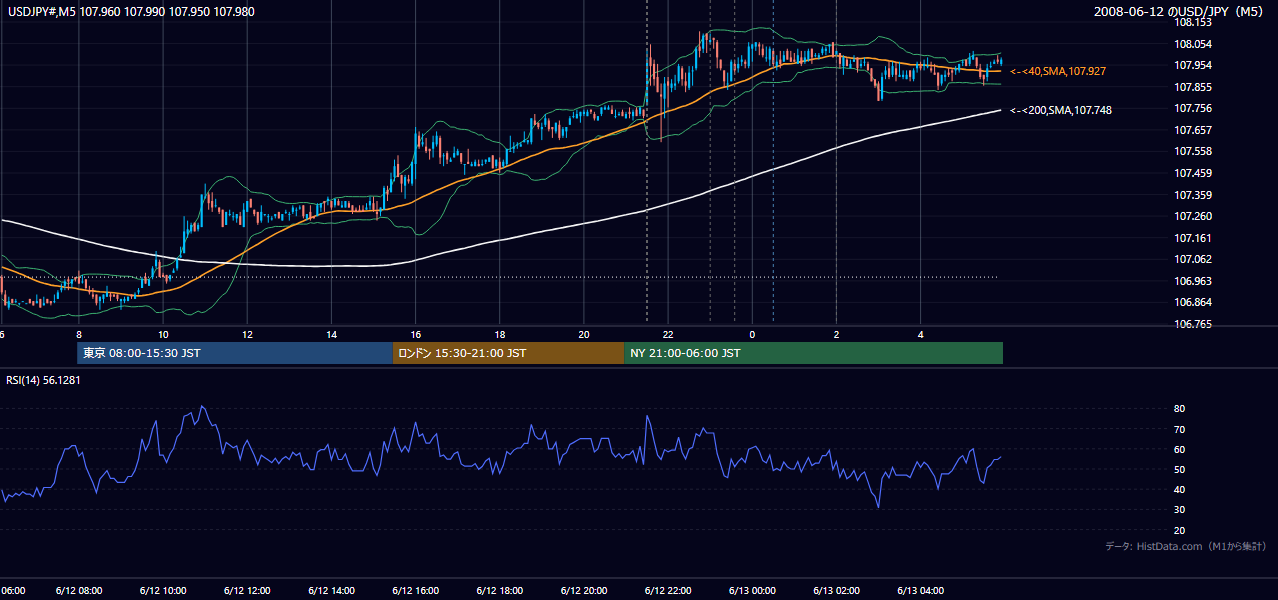Click the 6/12 22:00 time axis label
This screenshot has width=1278, height=600.
pos(667,591)
